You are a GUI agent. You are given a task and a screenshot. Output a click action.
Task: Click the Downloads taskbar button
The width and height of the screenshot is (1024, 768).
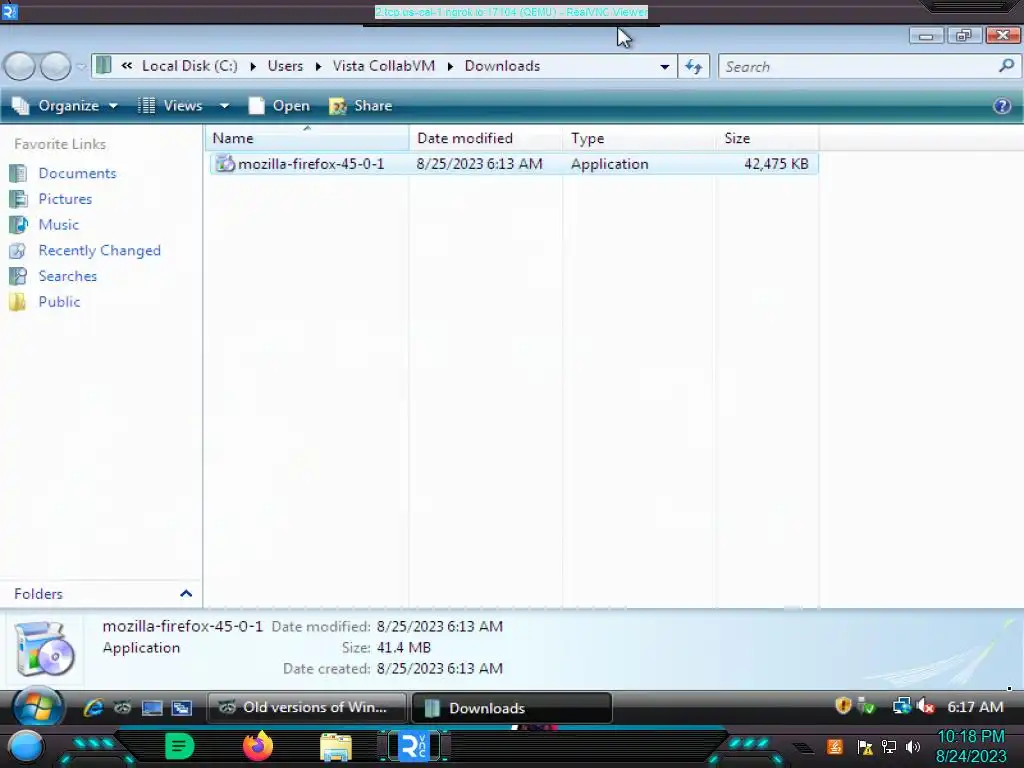coord(512,708)
